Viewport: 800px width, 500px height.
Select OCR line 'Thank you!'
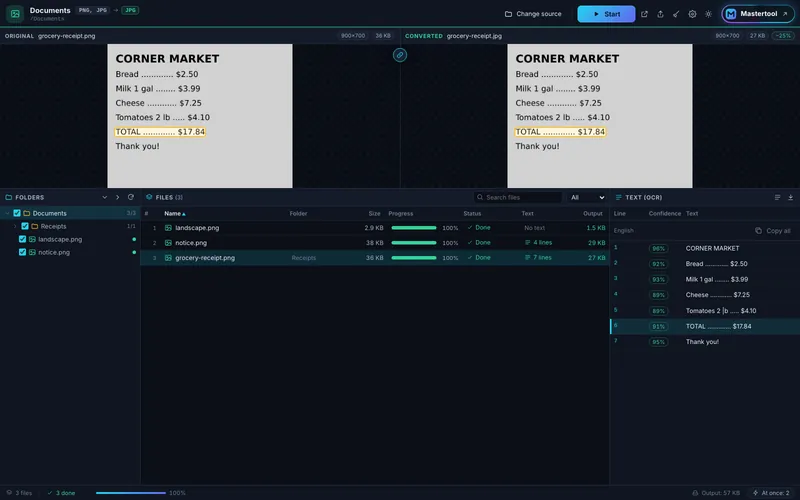(x=705, y=342)
